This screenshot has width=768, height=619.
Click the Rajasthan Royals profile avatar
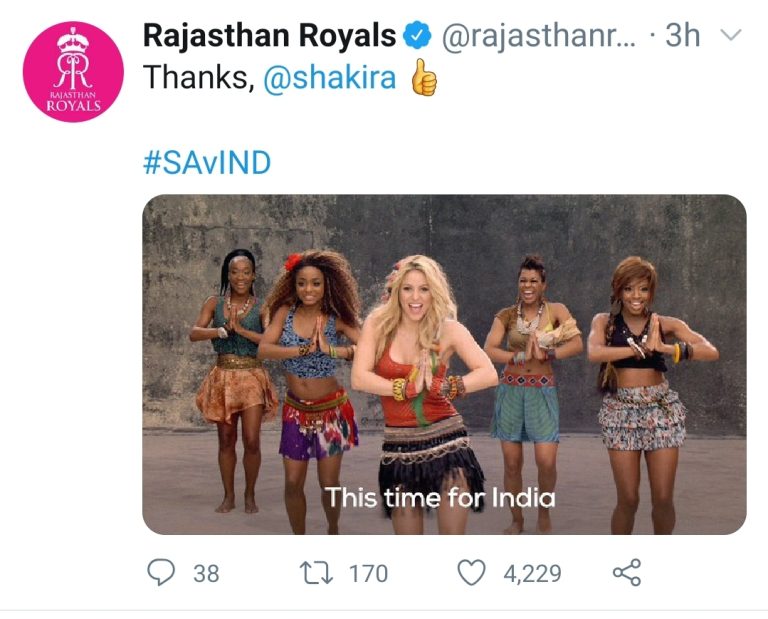pos(73,71)
